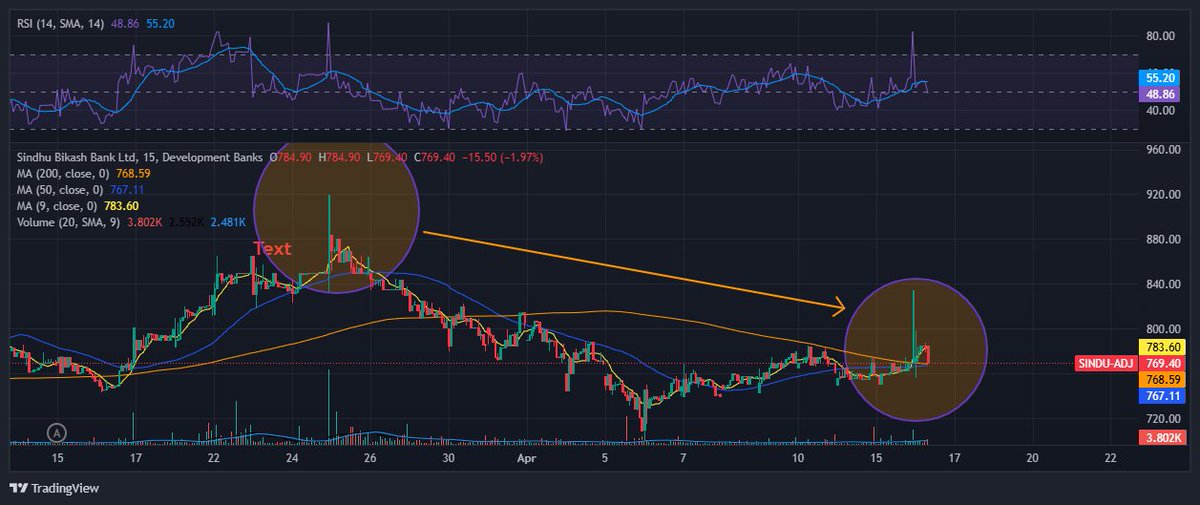Select the Sindhu Bikash Bank Ltd title
Image resolution: width=1200 pixels, height=505 pixels.
click(x=79, y=157)
